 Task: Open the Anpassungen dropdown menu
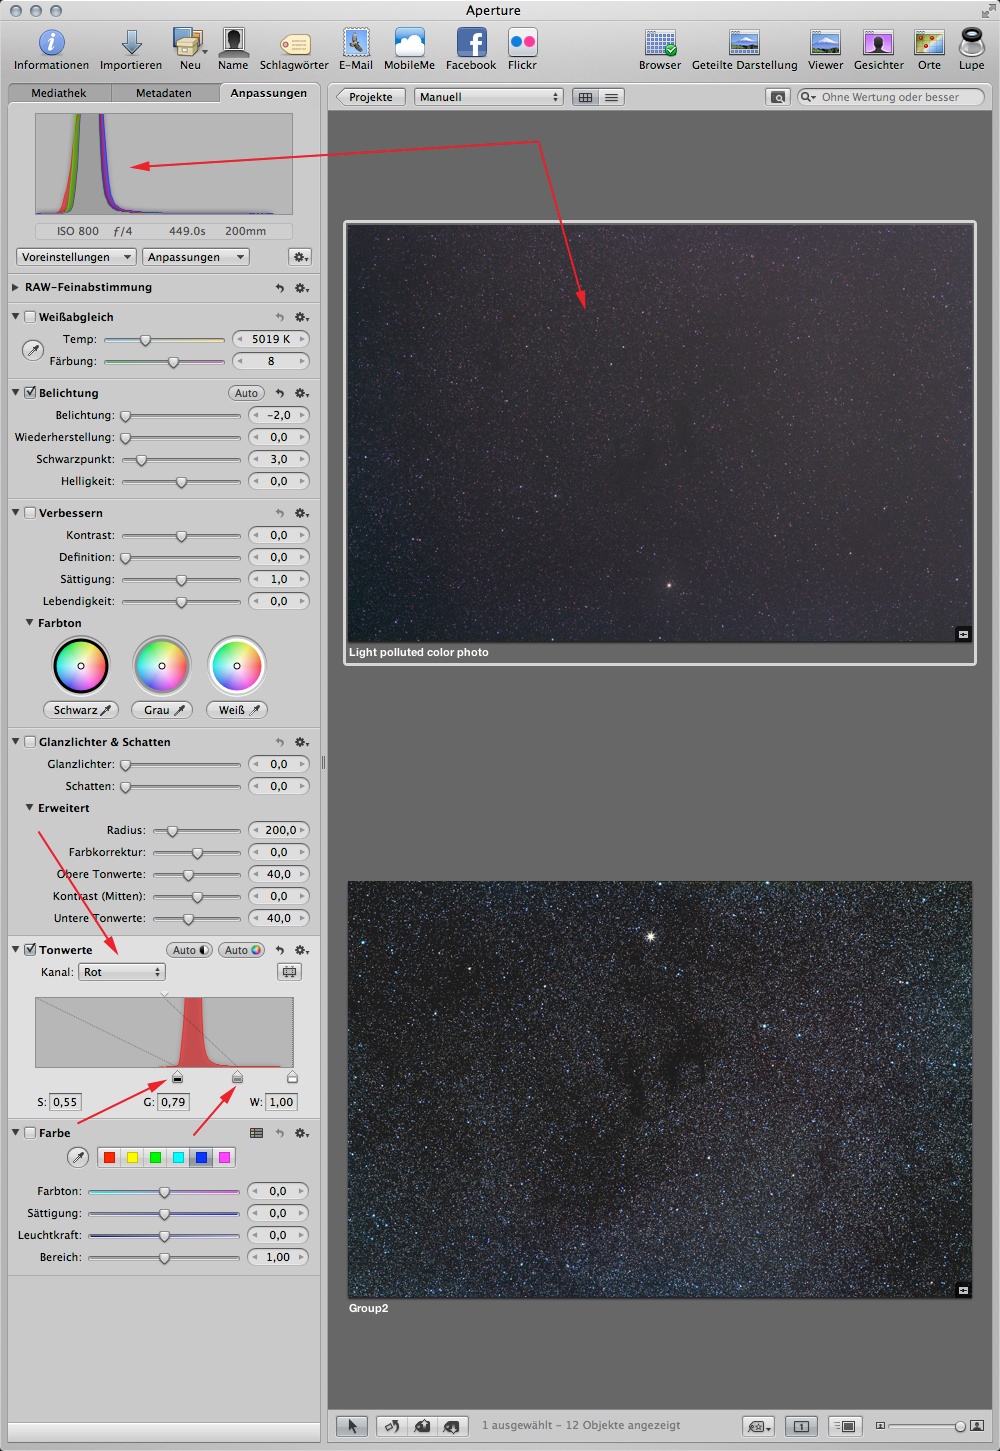point(196,257)
